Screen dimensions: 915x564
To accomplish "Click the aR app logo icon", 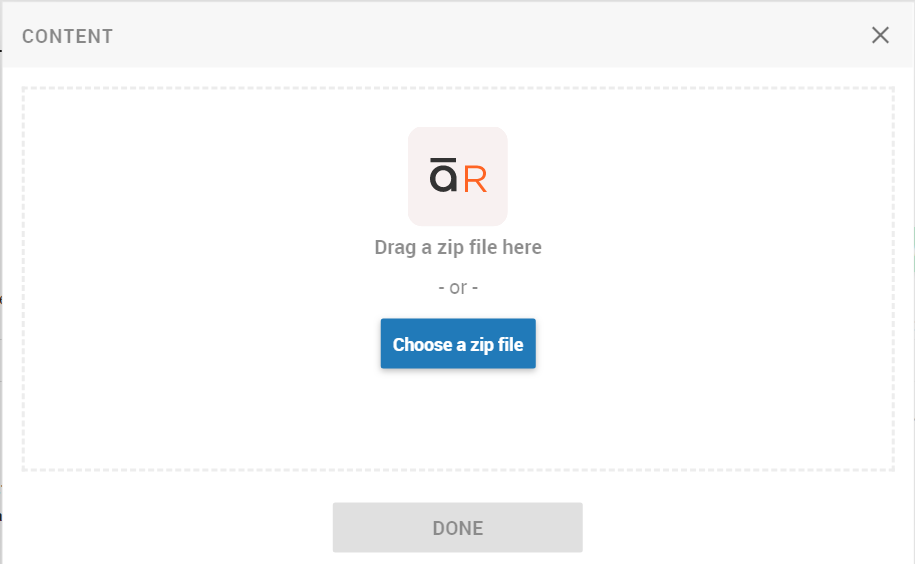I will (x=458, y=176).
